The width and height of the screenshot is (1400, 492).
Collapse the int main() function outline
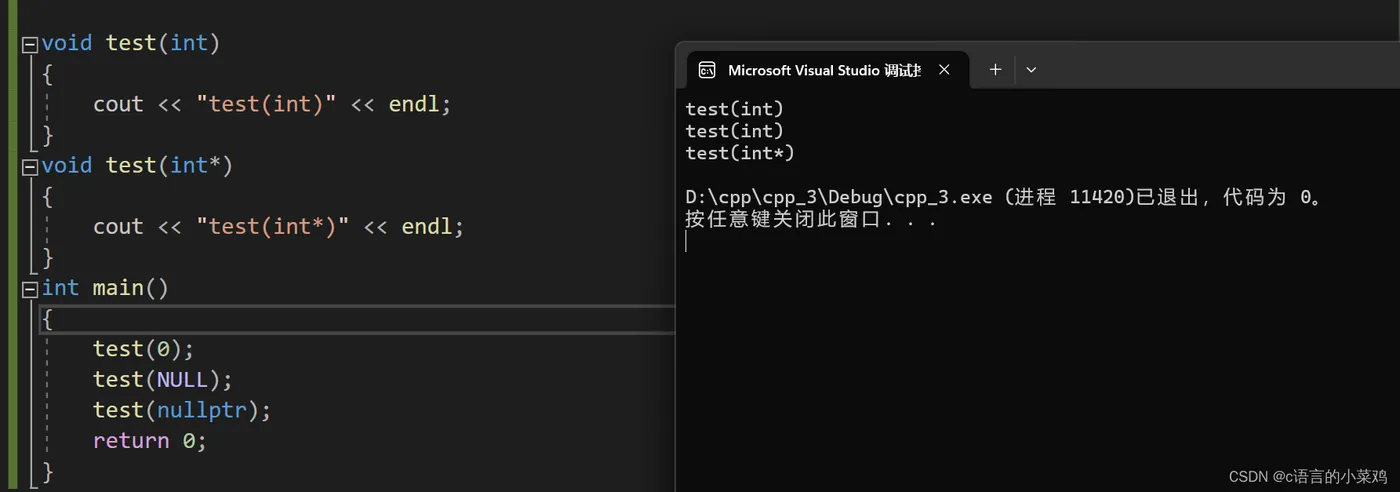point(30,289)
